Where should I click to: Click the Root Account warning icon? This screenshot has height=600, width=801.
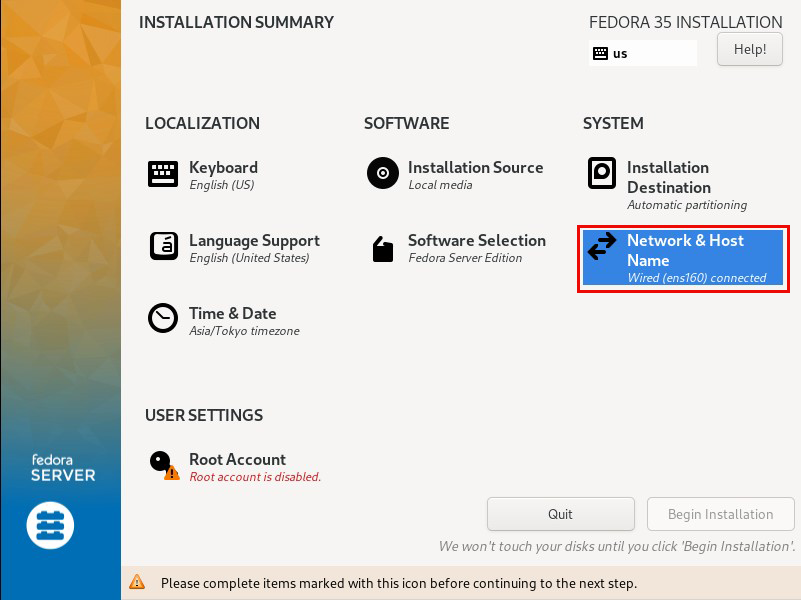[x=172, y=473]
